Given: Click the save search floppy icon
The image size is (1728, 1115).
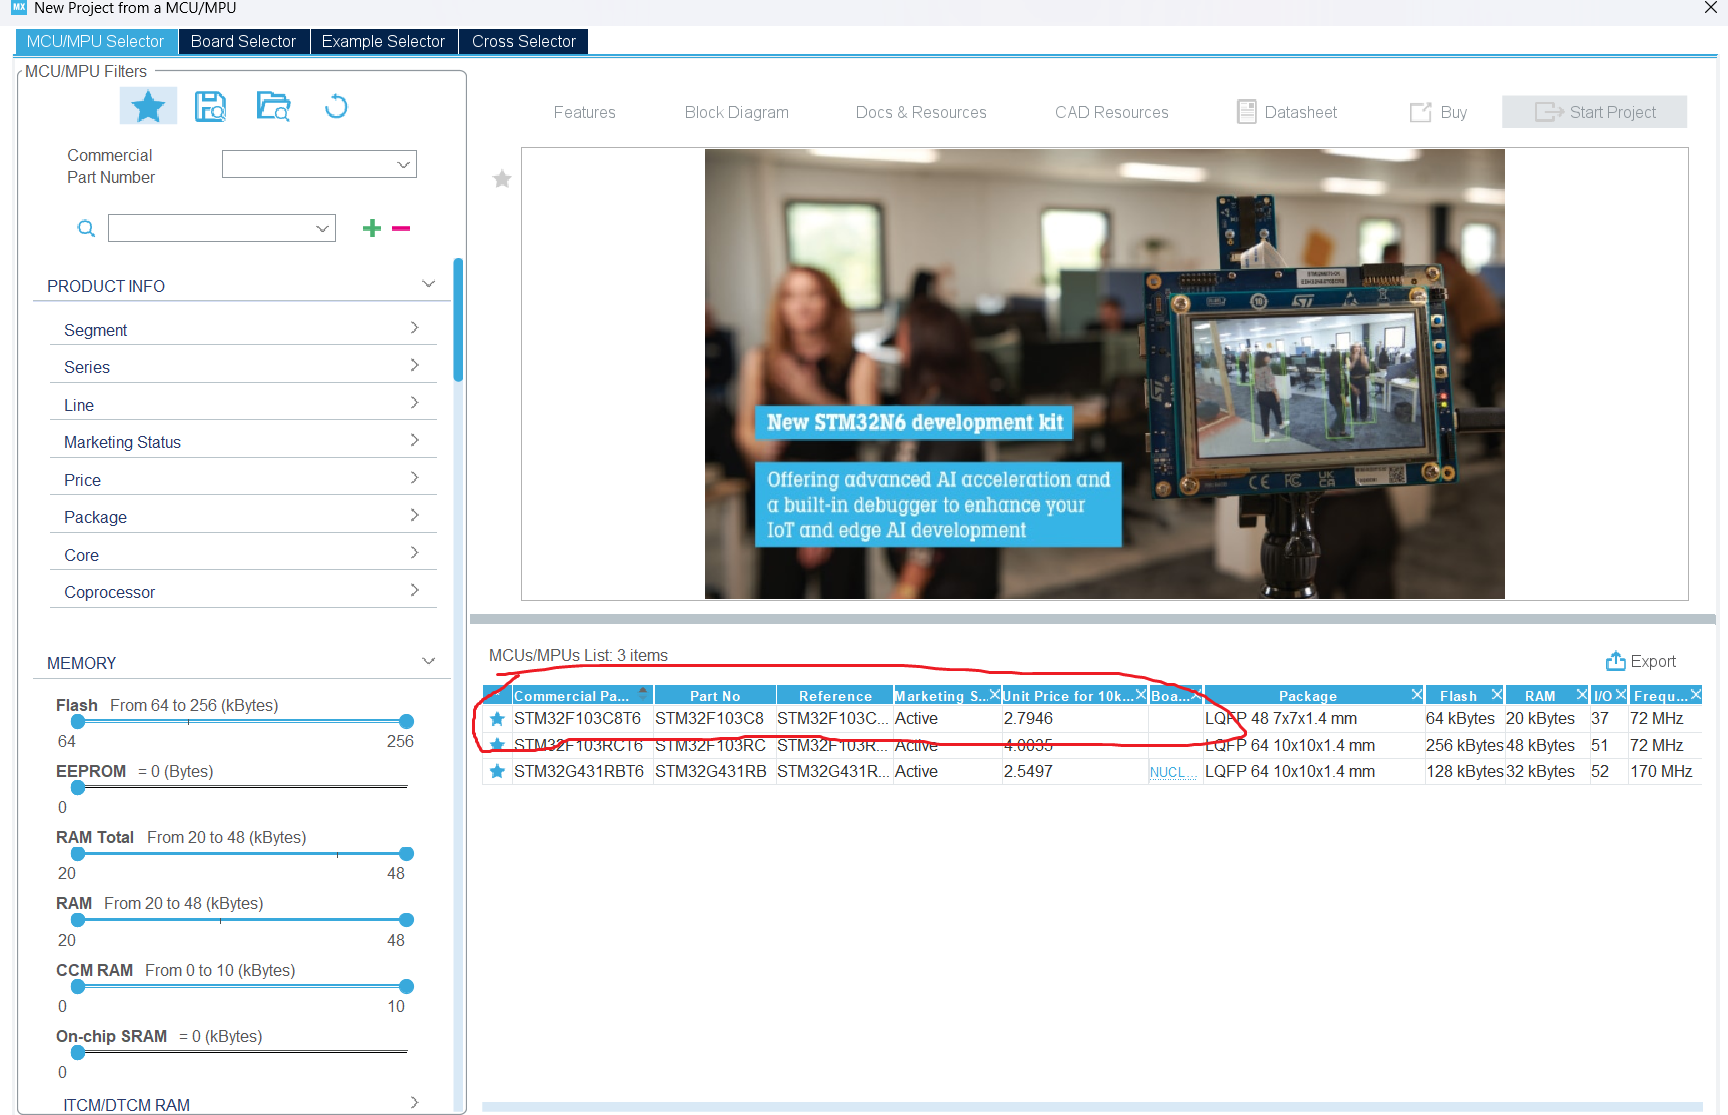Looking at the screenshot, I should [x=210, y=106].
